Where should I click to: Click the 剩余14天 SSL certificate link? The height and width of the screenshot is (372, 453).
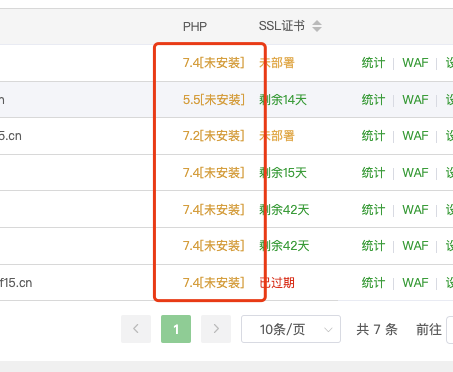point(283,100)
